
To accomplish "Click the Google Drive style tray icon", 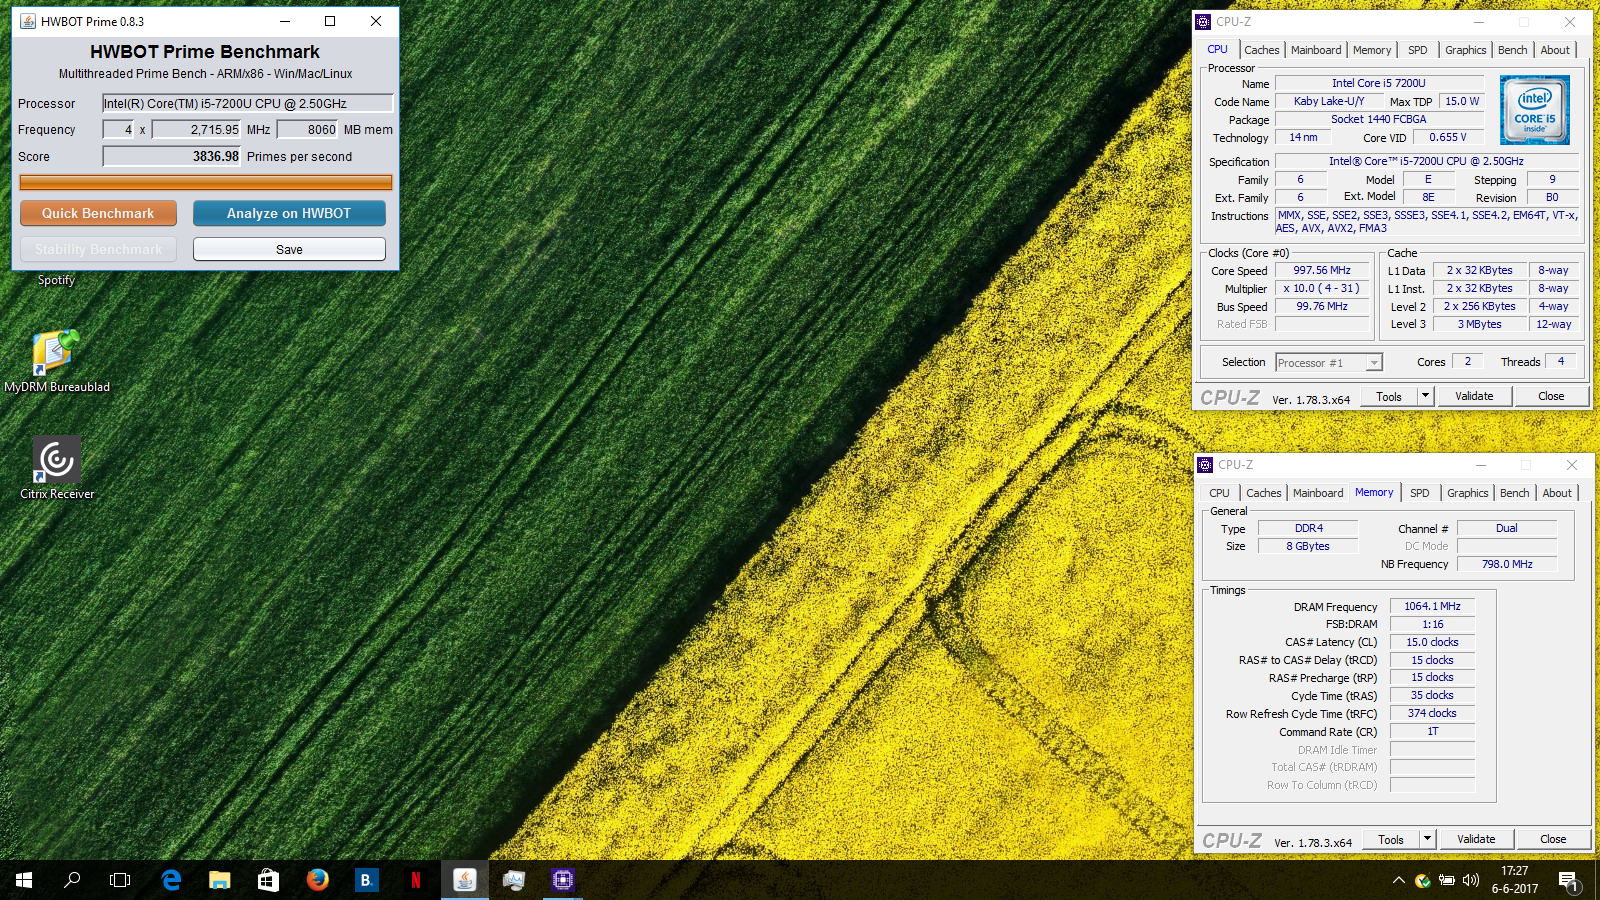I will click(x=1422, y=880).
